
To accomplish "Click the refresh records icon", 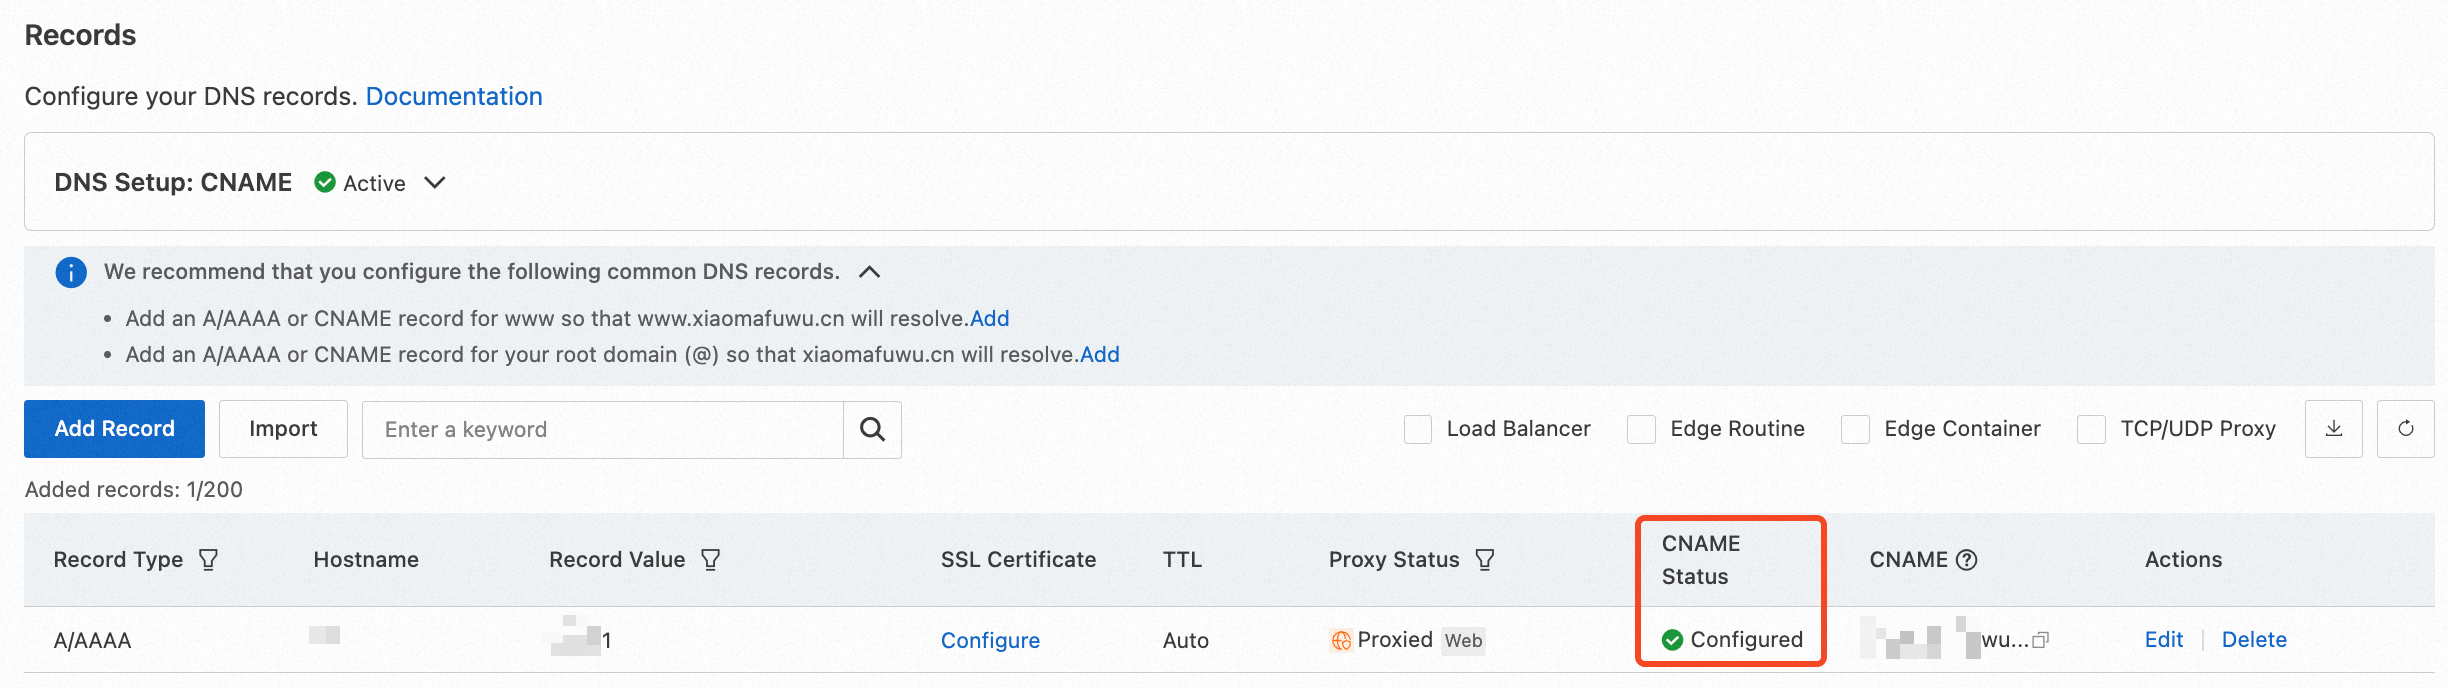I will [x=2405, y=429].
